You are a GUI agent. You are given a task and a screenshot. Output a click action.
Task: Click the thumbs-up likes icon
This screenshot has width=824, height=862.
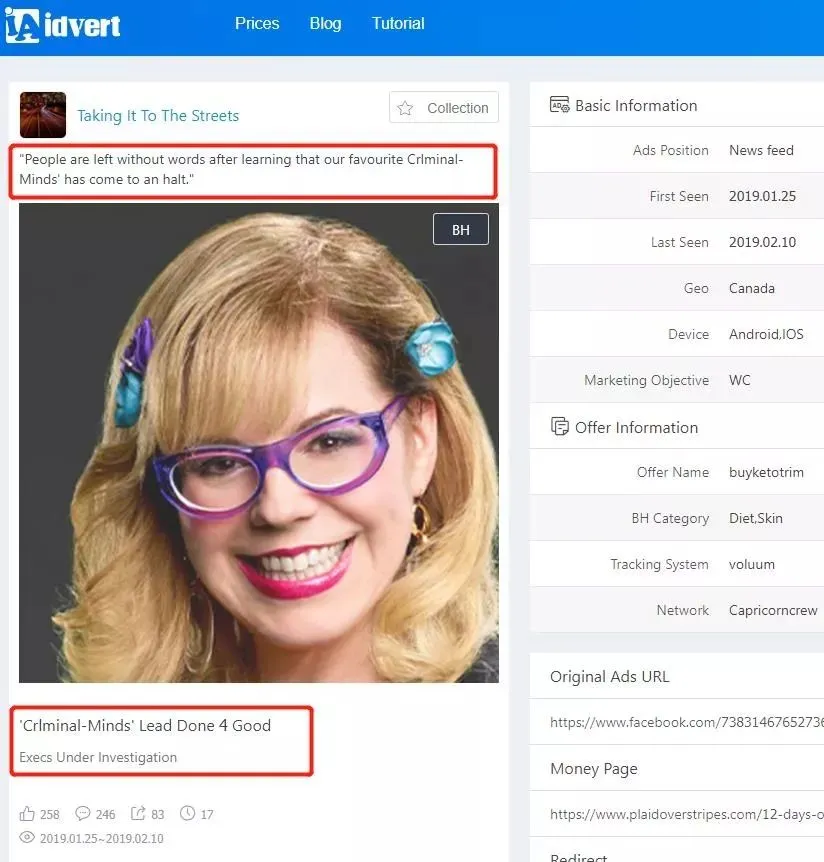(27, 813)
